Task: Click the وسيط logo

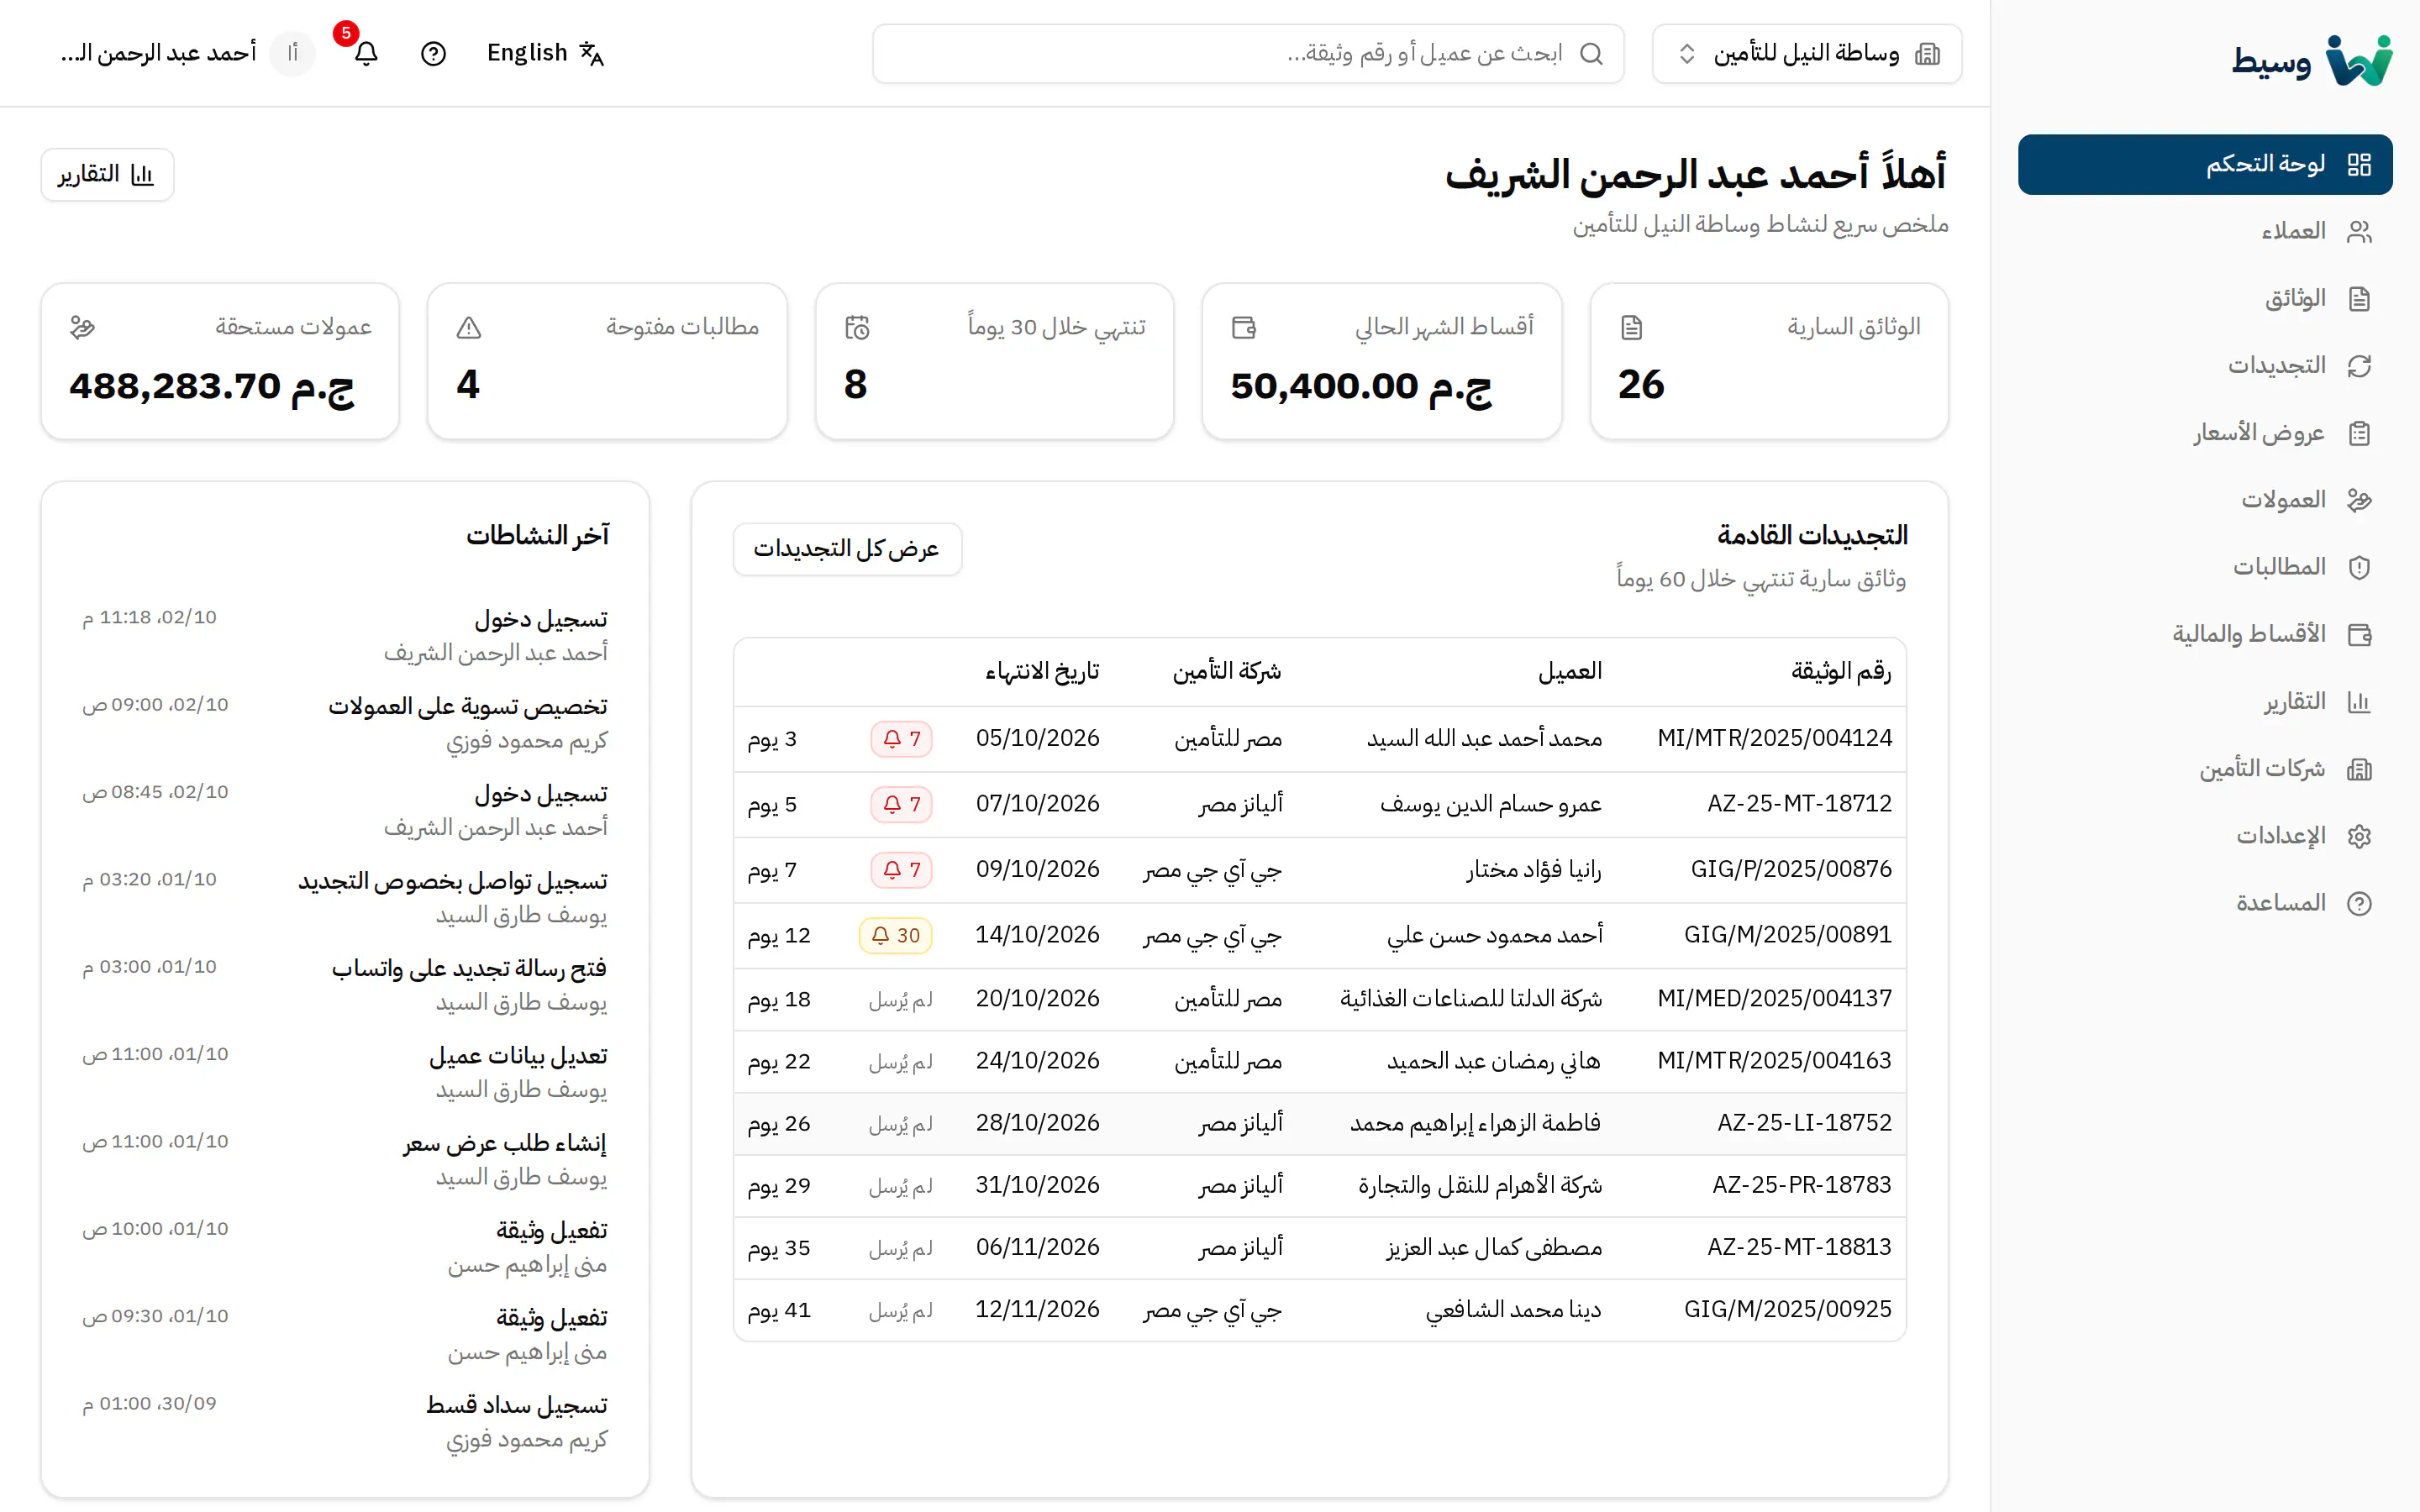Action: click(x=2311, y=61)
